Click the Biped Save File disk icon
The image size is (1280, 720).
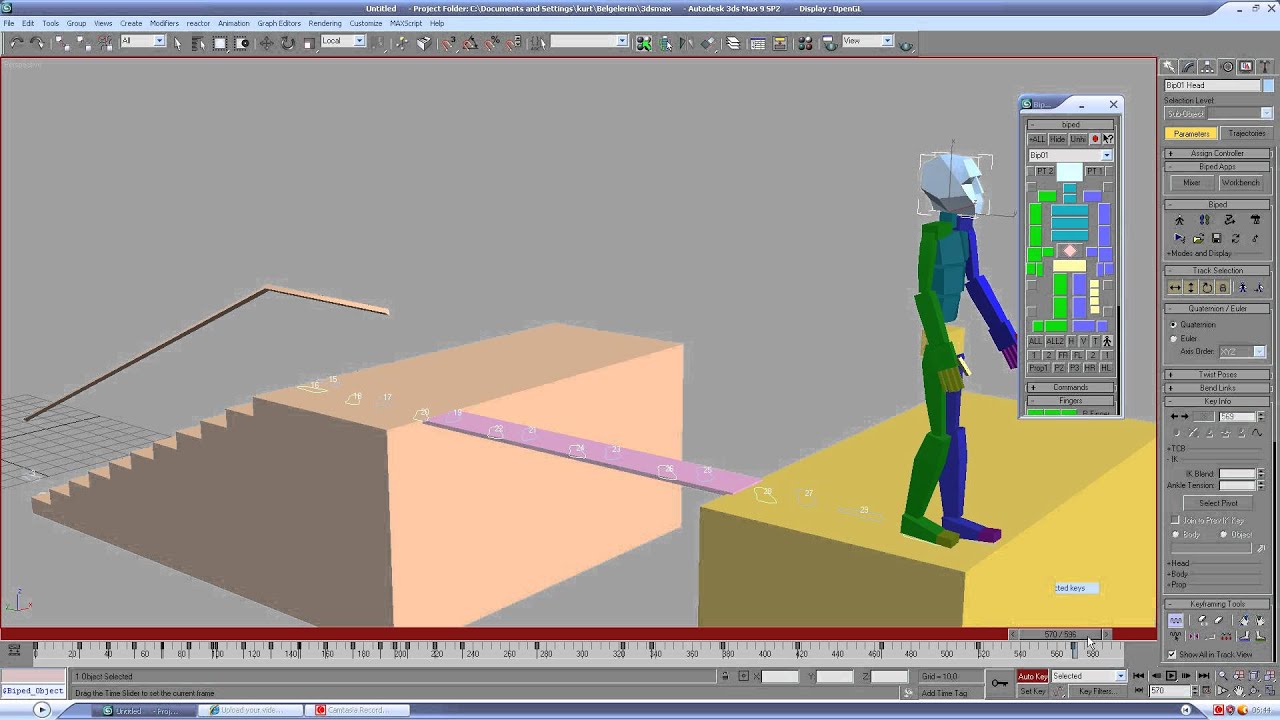1217,238
